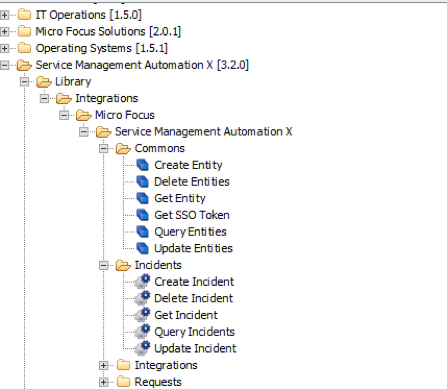This screenshot has width=447, height=389.
Task: Select the Create Incident label
Action: [x=194, y=282]
